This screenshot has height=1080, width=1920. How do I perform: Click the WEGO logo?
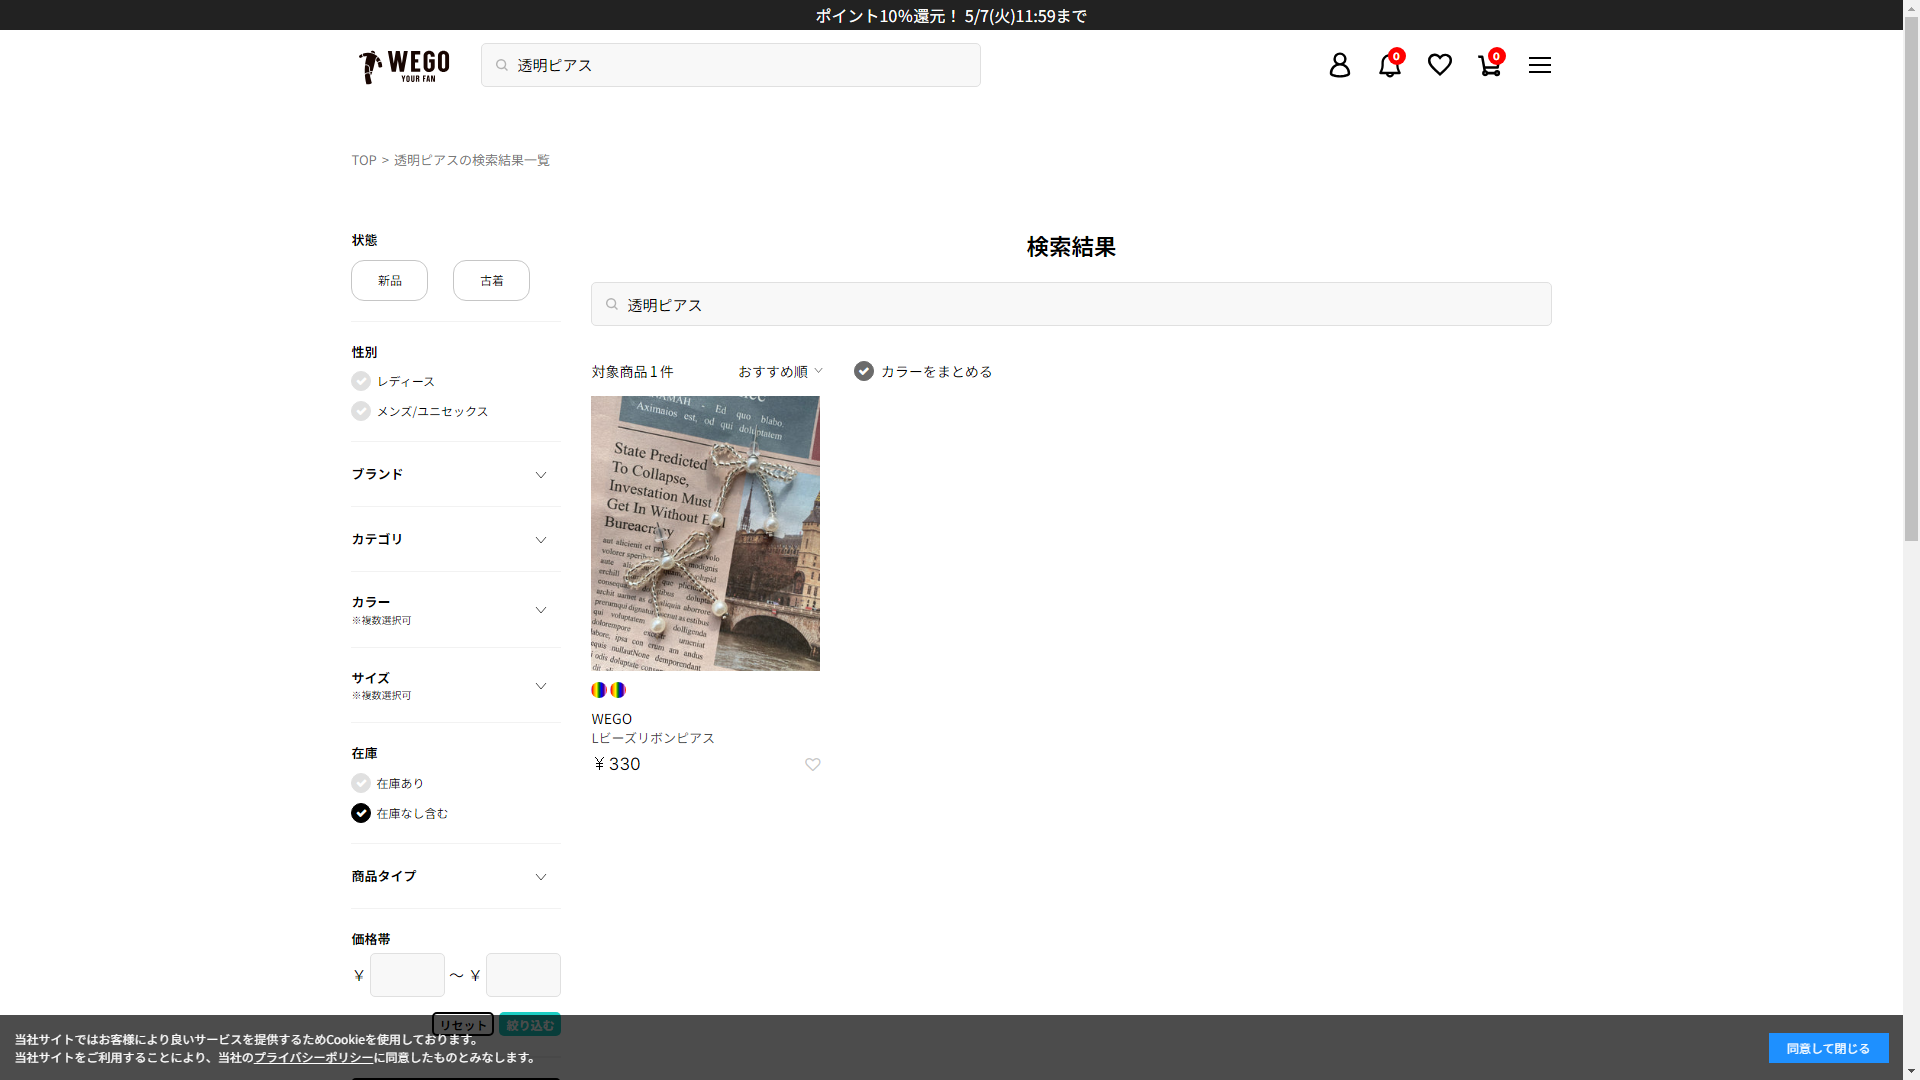pos(404,66)
